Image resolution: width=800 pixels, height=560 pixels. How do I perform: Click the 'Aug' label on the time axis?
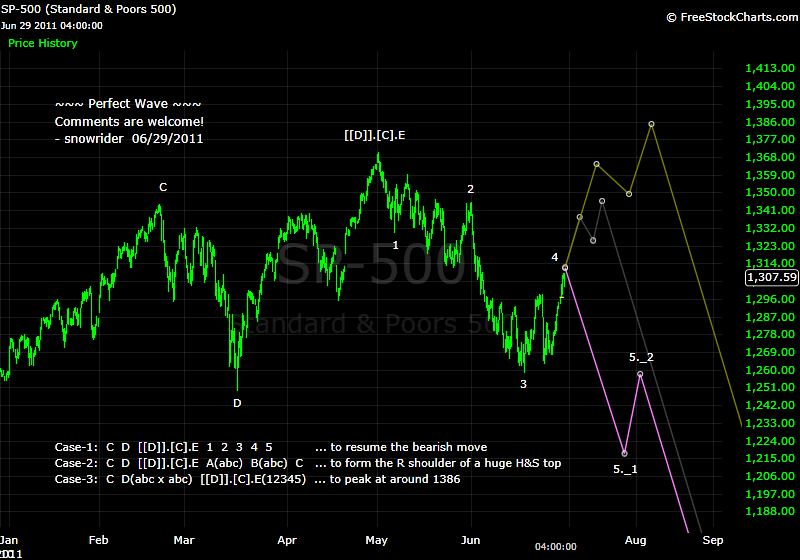[x=635, y=540]
